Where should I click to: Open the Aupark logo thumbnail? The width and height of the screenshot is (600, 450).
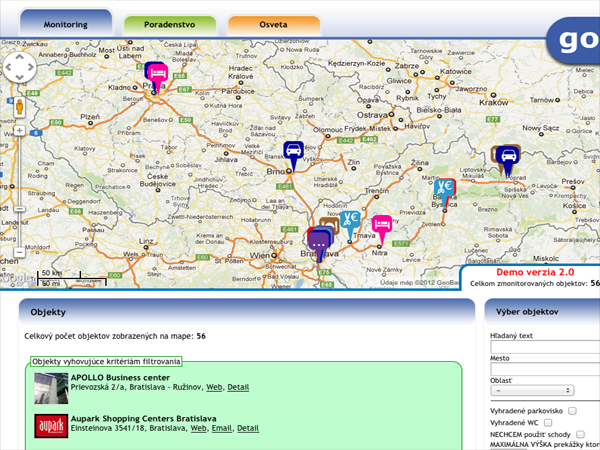click(x=51, y=426)
